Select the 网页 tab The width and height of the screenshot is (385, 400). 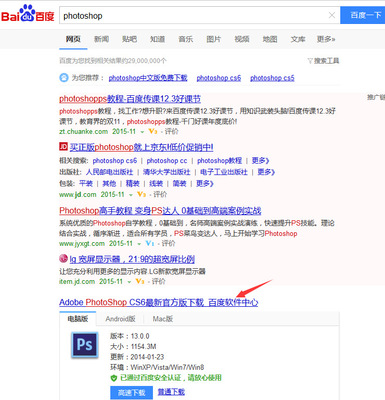click(x=73, y=39)
